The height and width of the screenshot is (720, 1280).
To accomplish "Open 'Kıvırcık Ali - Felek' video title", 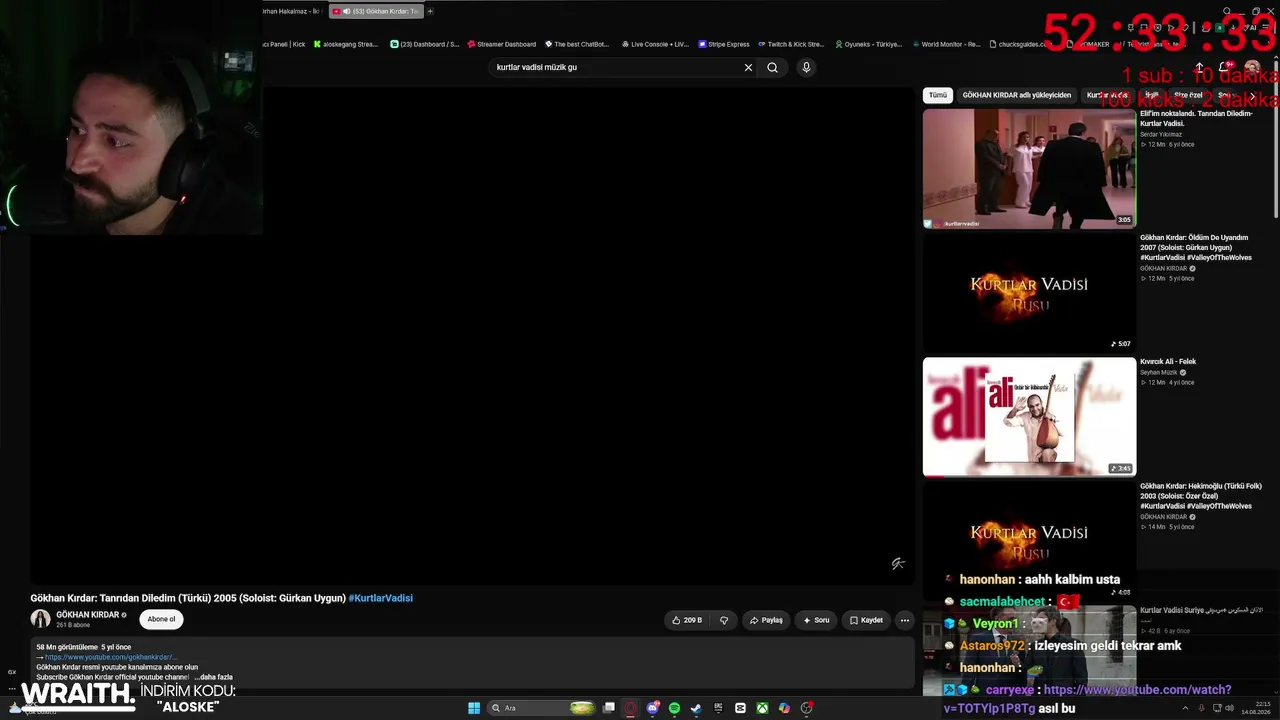I will (1168, 362).
